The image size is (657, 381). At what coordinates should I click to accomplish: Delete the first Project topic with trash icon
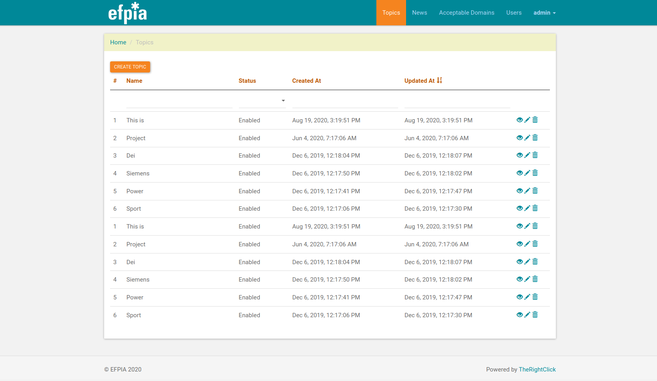pyautogui.click(x=535, y=137)
